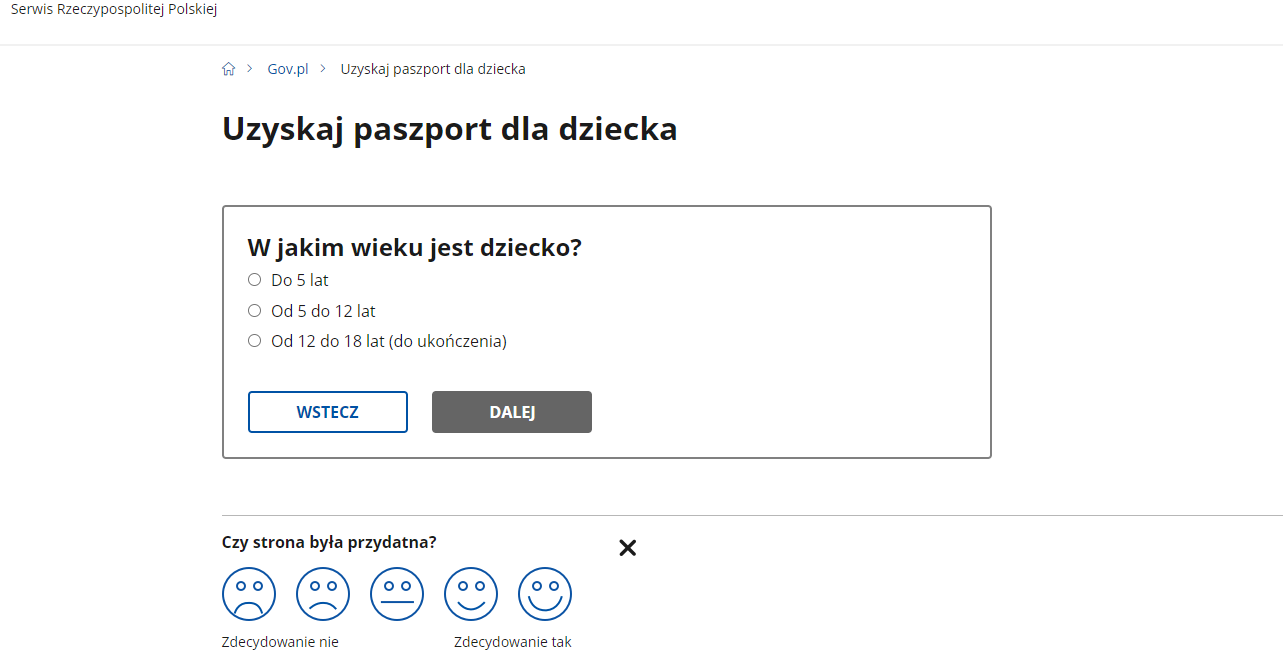Rate page with very sad face
Viewport: 1283px width, 670px height.
click(x=249, y=594)
